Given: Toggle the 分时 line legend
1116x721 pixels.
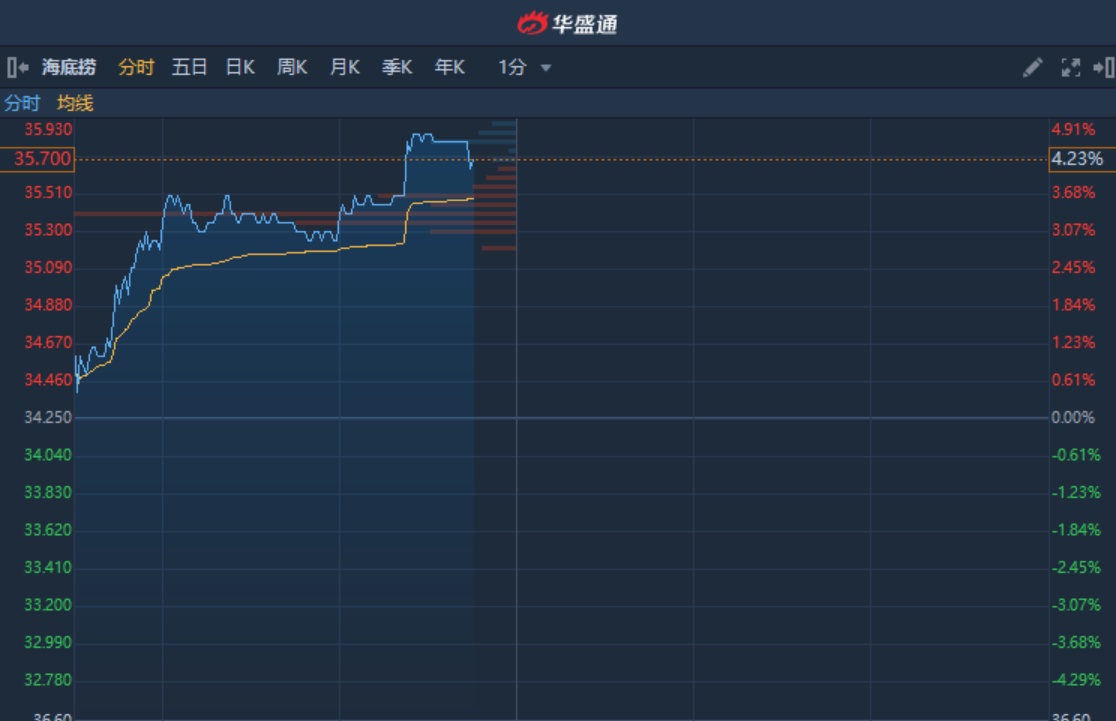Looking at the screenshot, I should click(x=22, y=103).
